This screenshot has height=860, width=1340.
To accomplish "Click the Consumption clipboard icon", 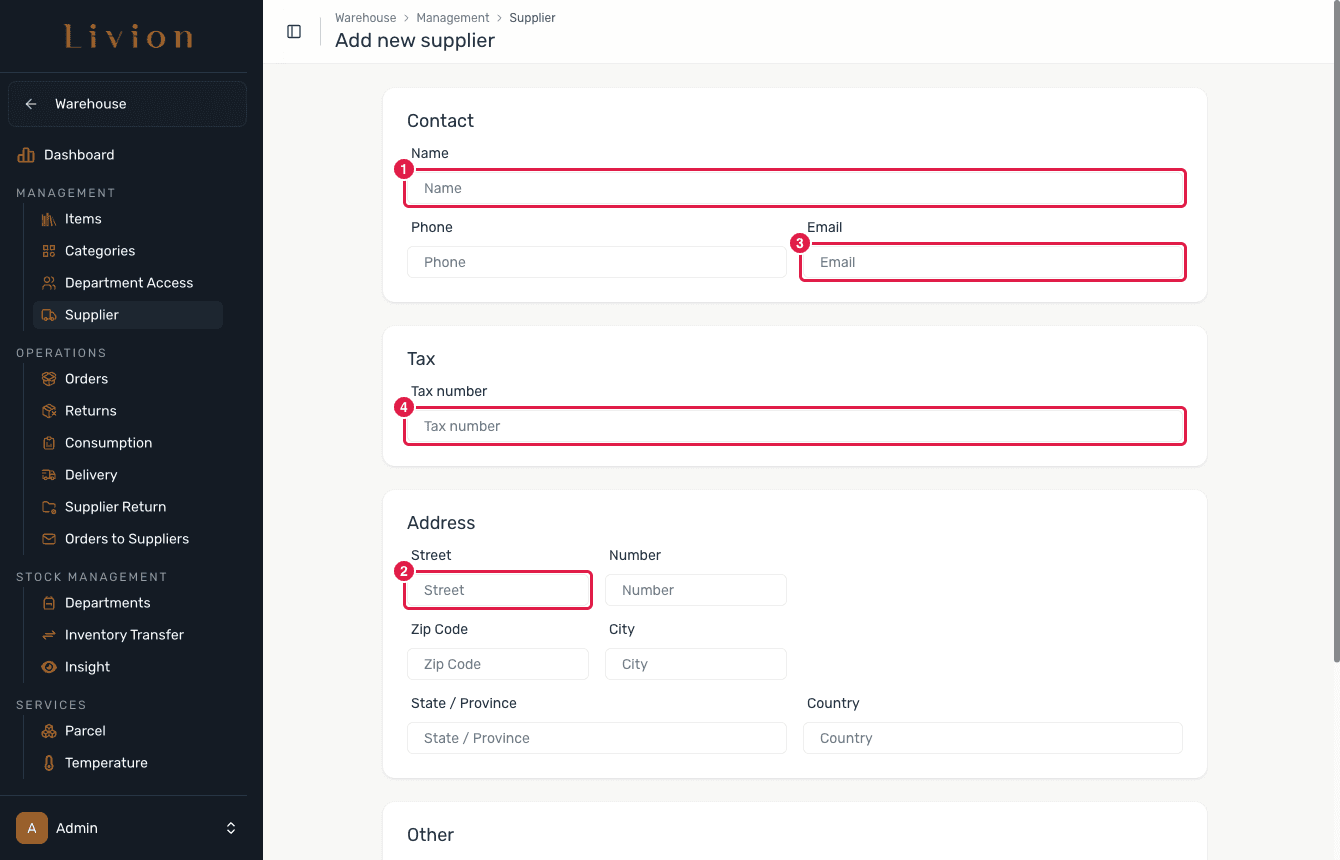I will click(48, 443).
